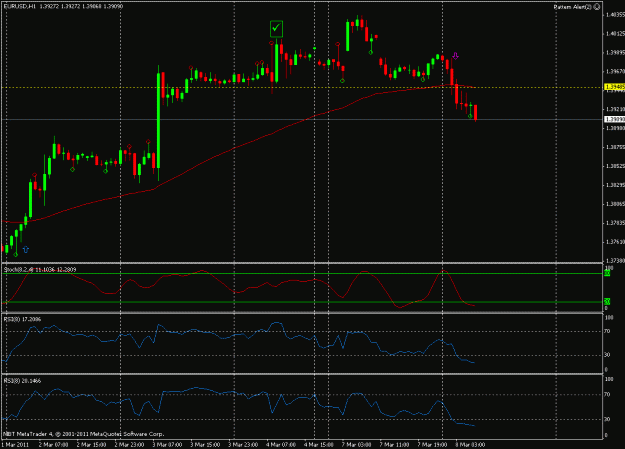Click the 1.38295 price axis label
625x449 pixels.
coord(615,185)
